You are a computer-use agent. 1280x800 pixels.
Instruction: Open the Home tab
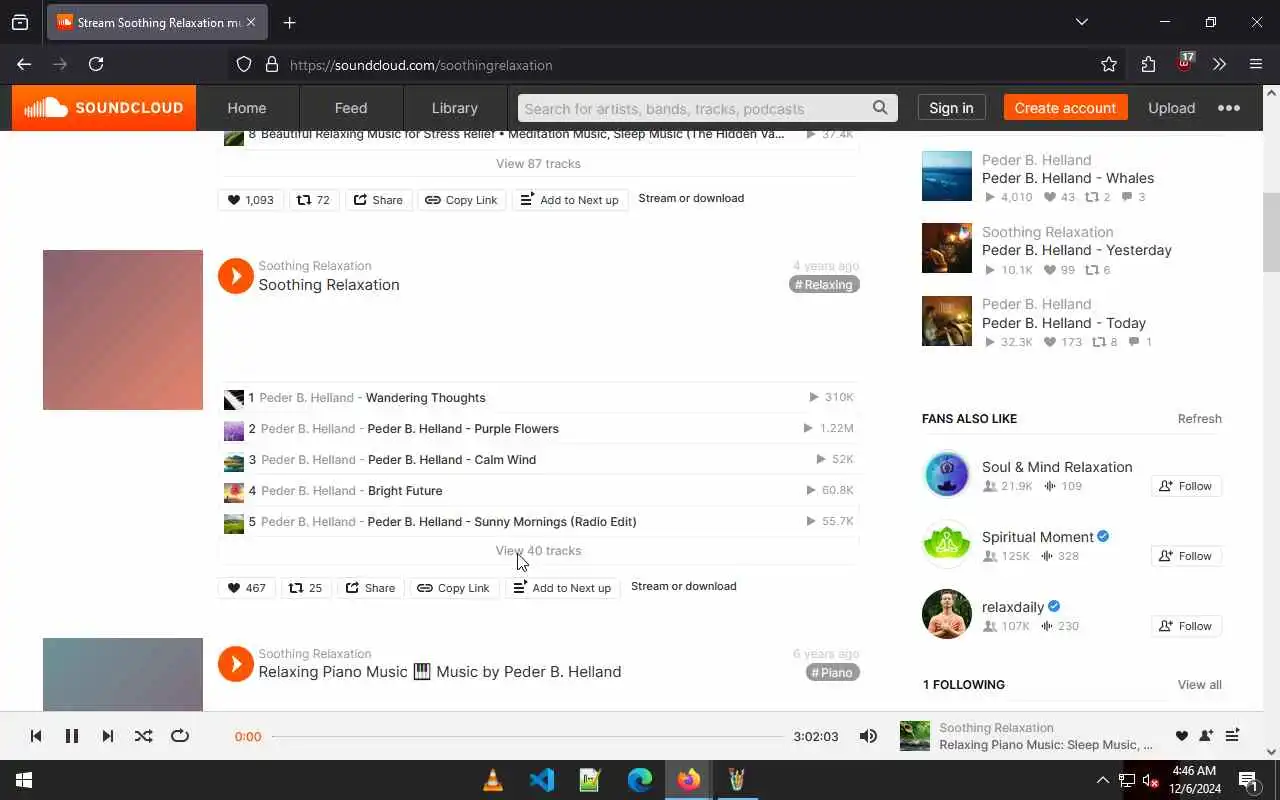click(x=247, y=108)
